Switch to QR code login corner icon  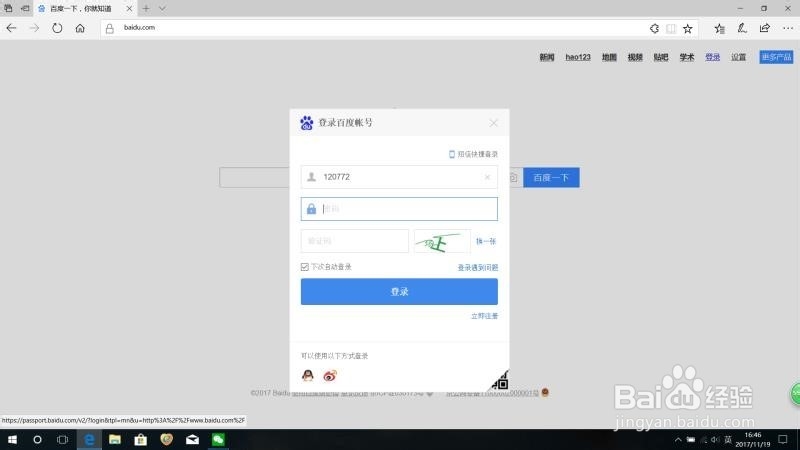(500, 381)
